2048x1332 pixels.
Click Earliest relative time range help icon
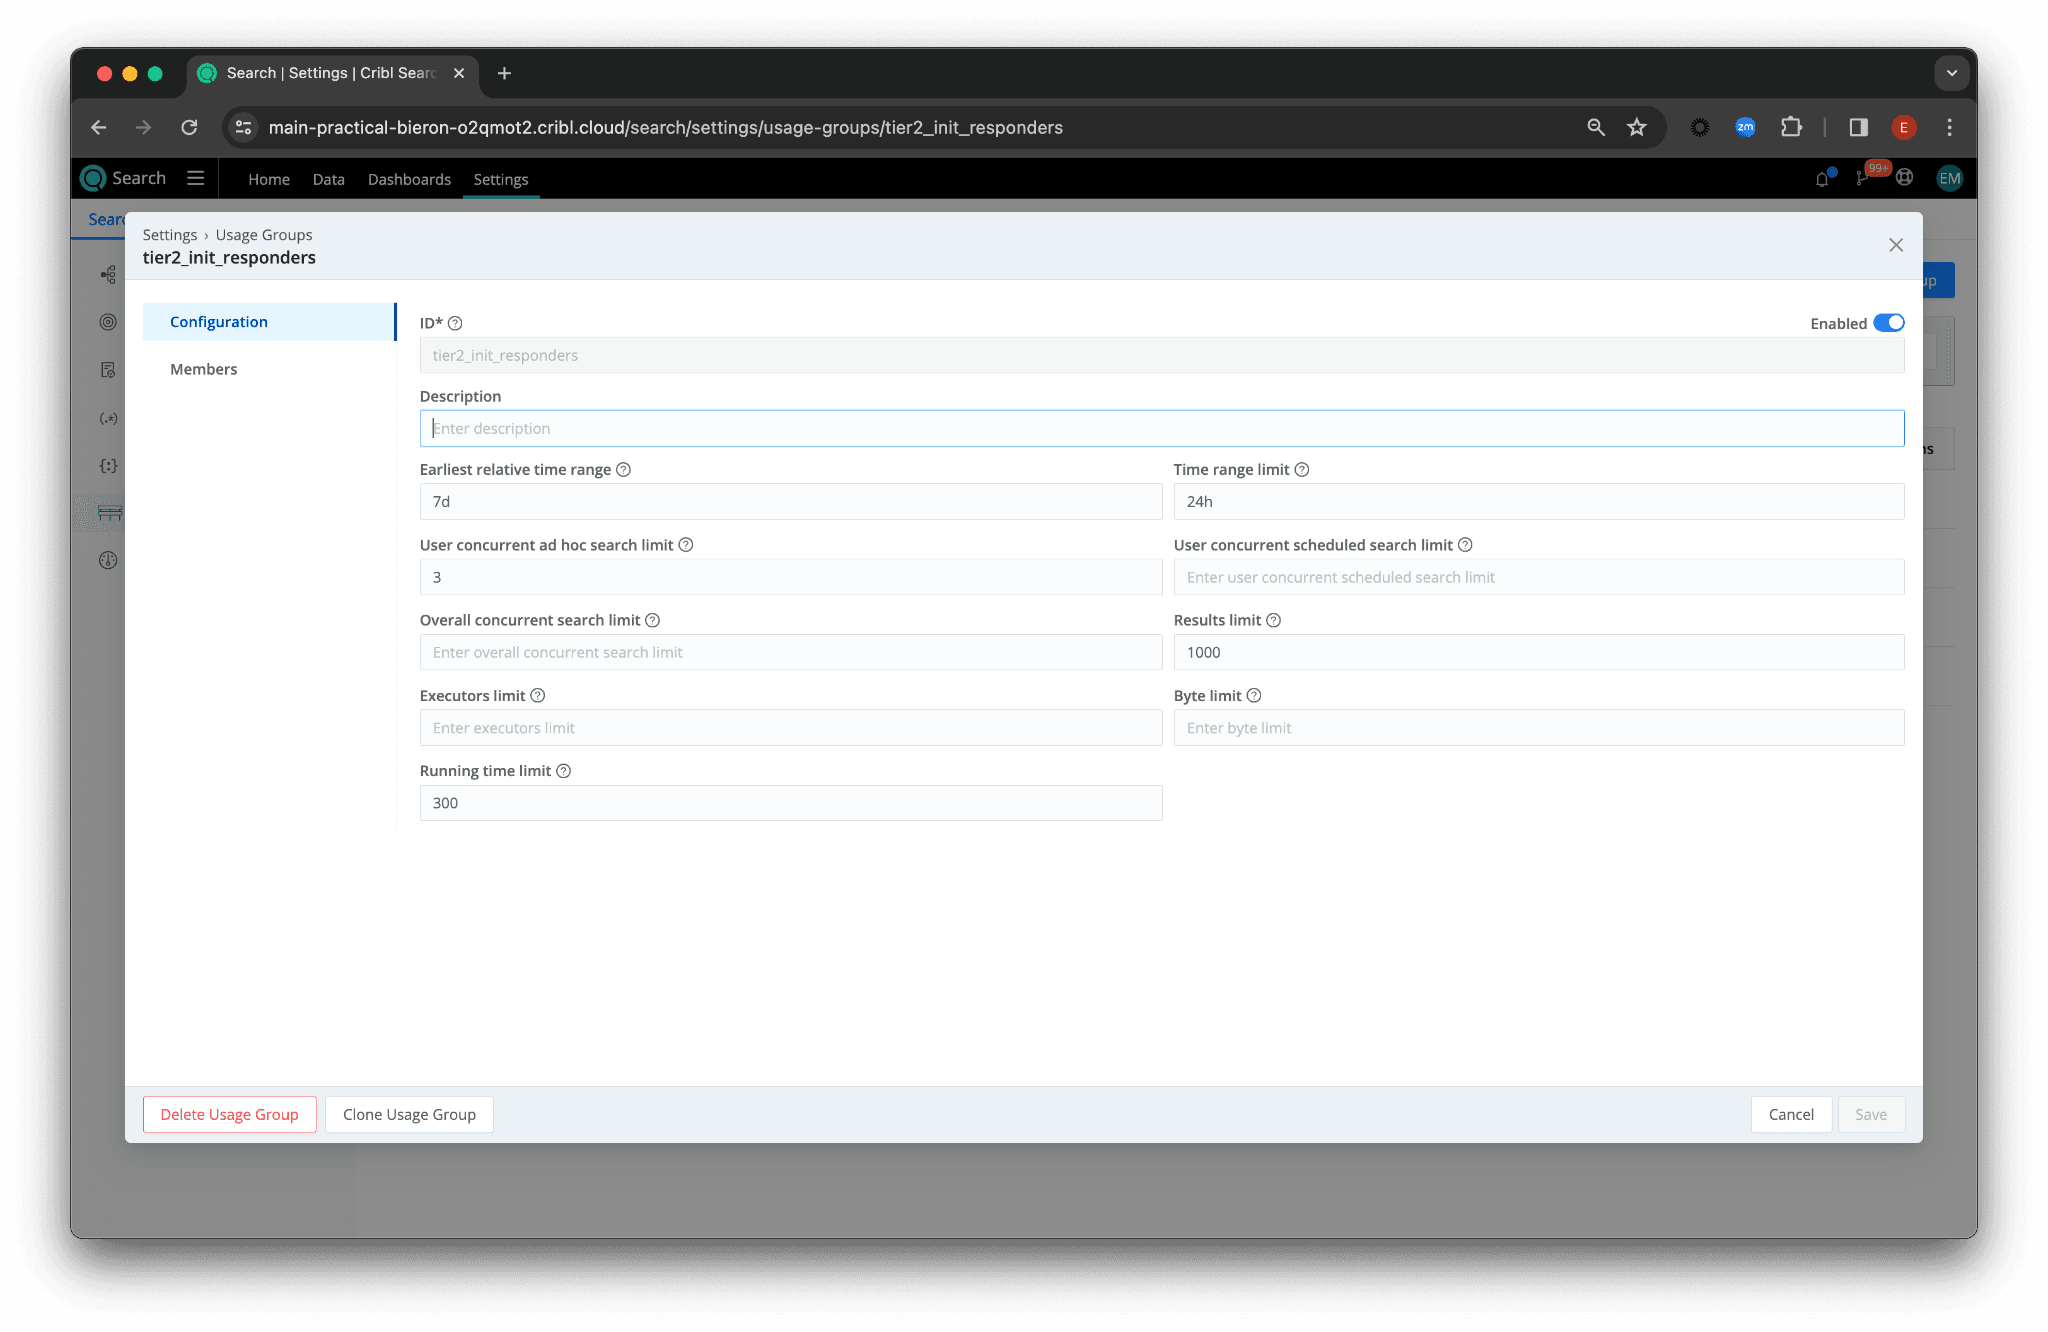623,470
